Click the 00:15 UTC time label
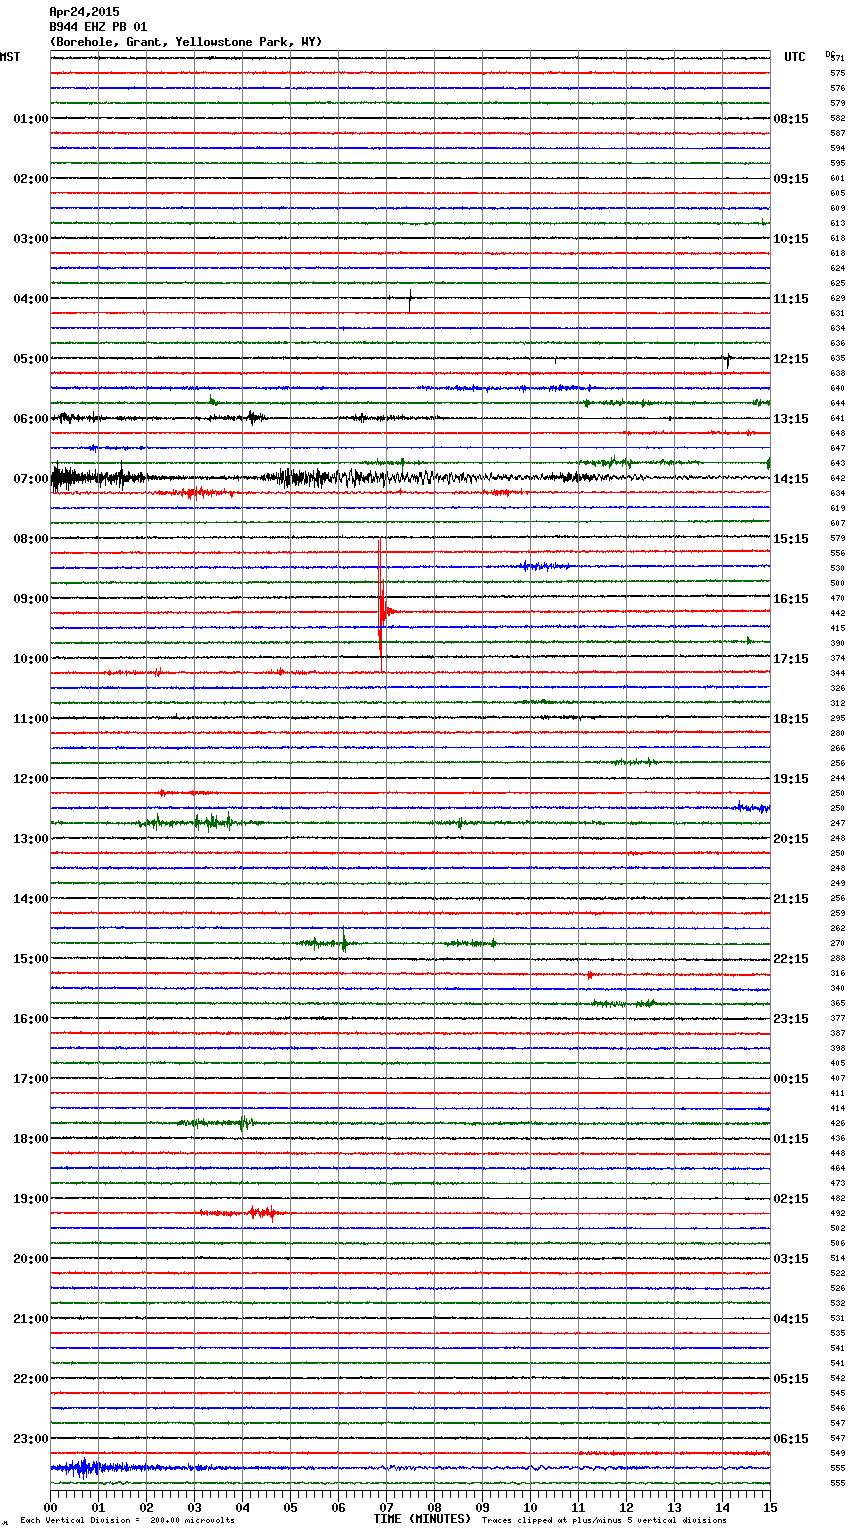 (791, 1079)
